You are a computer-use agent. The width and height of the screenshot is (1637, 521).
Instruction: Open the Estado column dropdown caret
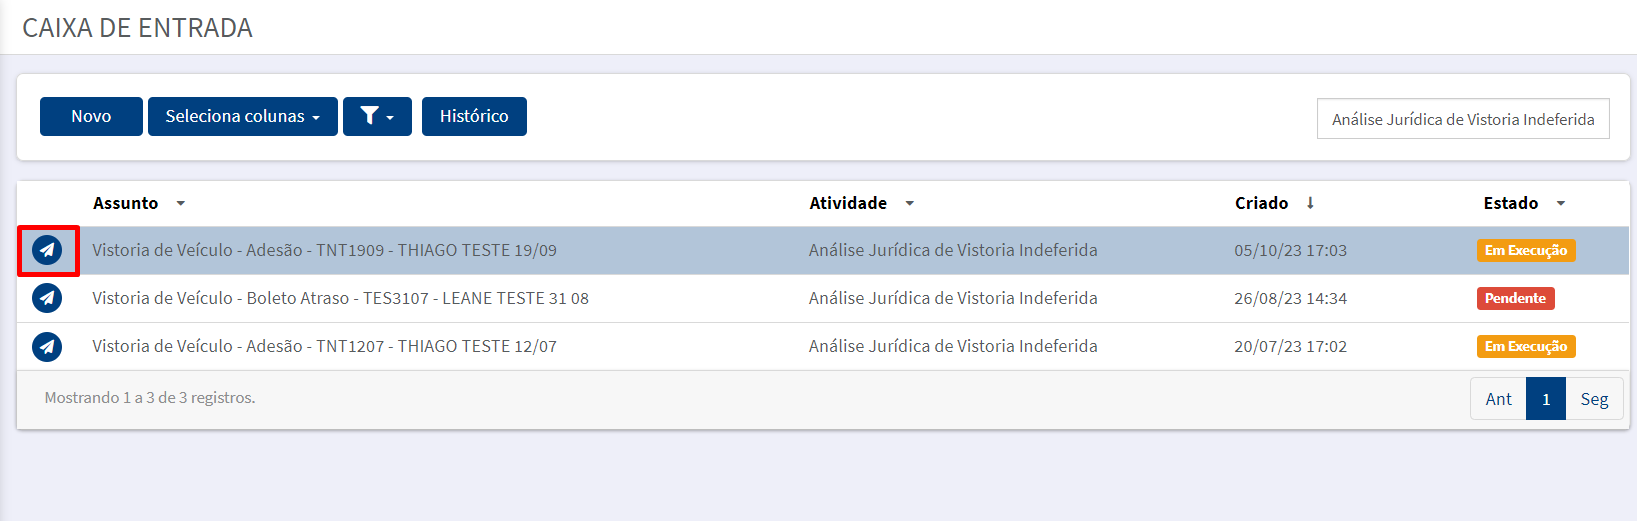(x=1561, y=203)
